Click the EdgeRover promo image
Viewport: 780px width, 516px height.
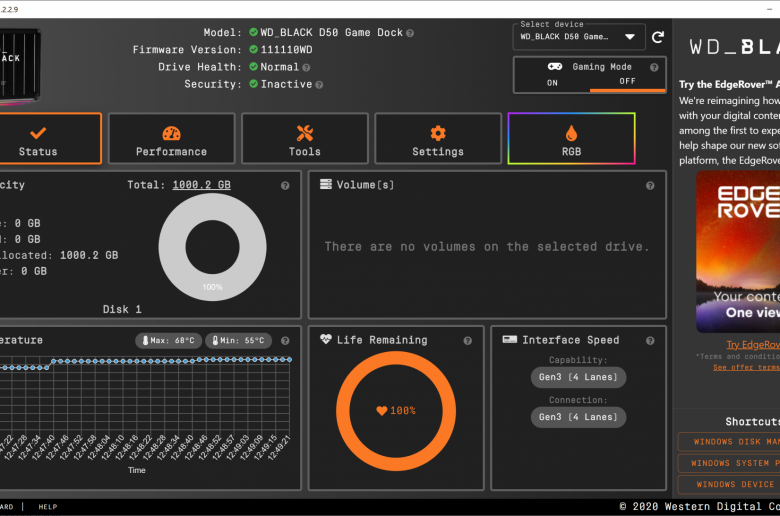(x=738, y=251)
